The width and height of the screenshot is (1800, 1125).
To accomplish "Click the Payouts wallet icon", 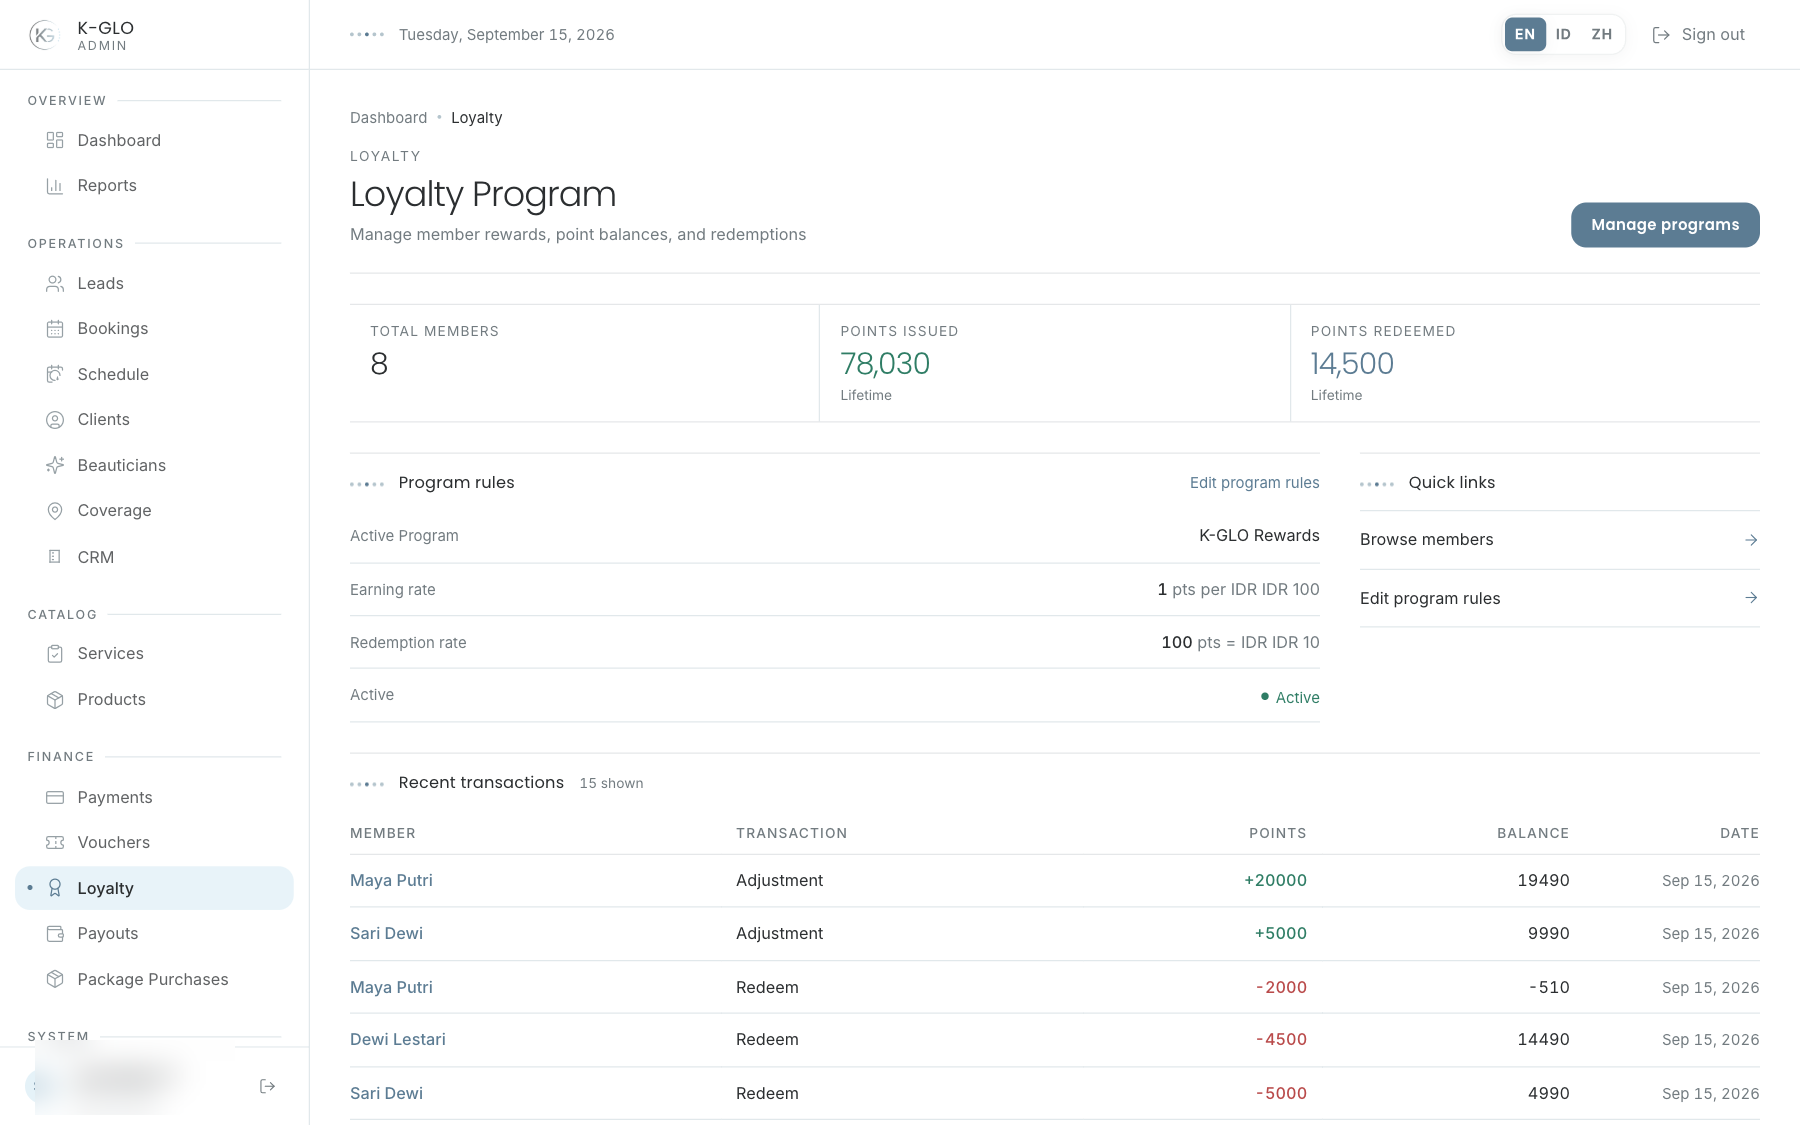I will pos(55,934).
